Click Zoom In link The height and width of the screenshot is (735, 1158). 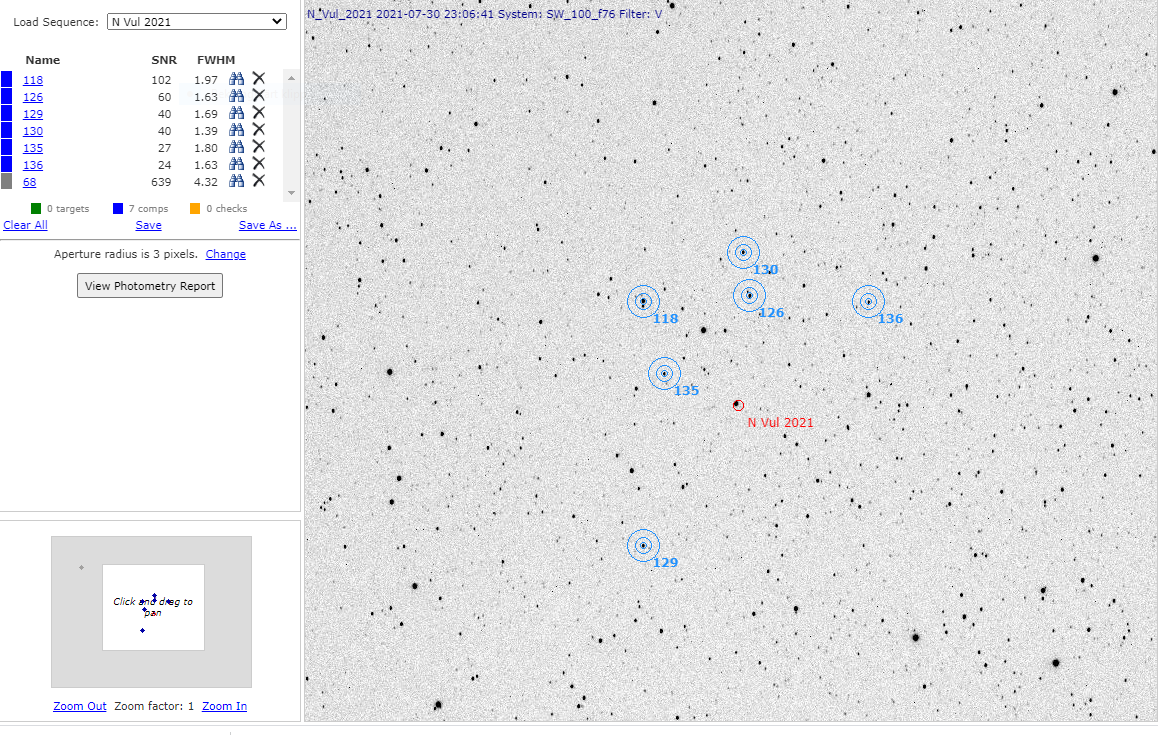click(224, 706)
